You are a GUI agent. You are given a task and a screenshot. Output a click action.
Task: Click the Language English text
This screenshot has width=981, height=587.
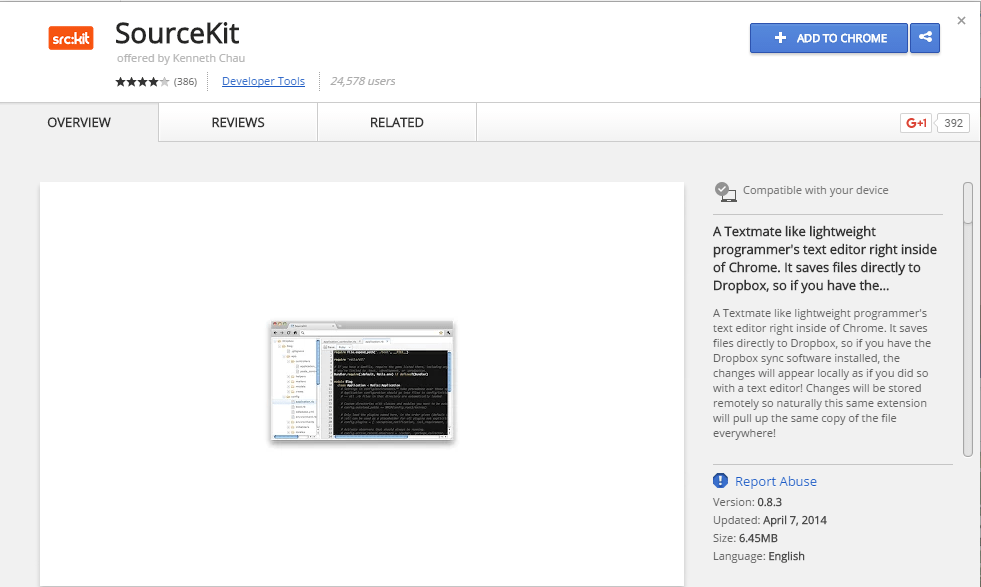click(x=758, y=556)
